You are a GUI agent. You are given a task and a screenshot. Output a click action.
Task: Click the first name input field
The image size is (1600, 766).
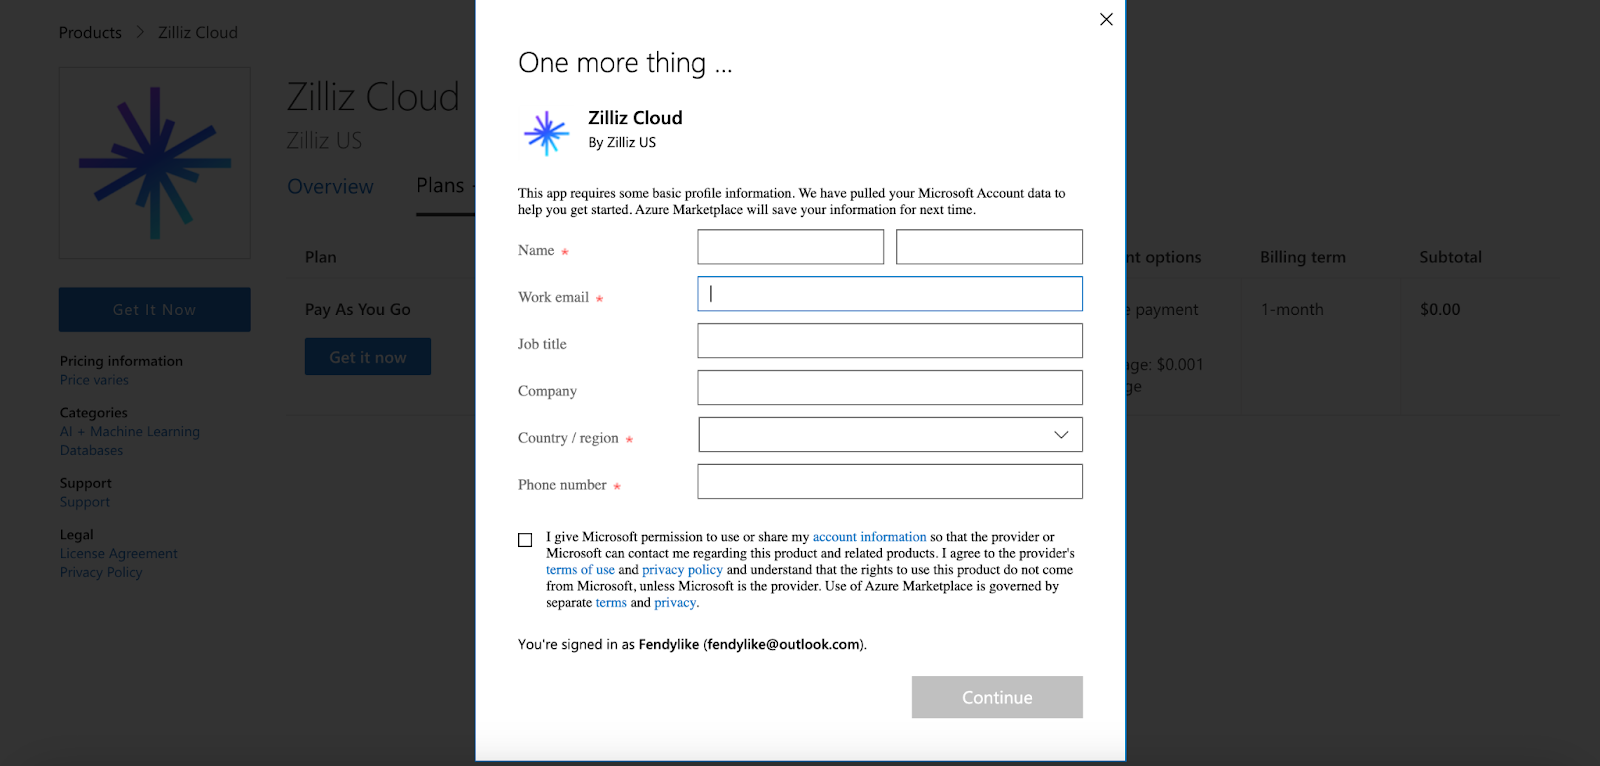(790, 247)
